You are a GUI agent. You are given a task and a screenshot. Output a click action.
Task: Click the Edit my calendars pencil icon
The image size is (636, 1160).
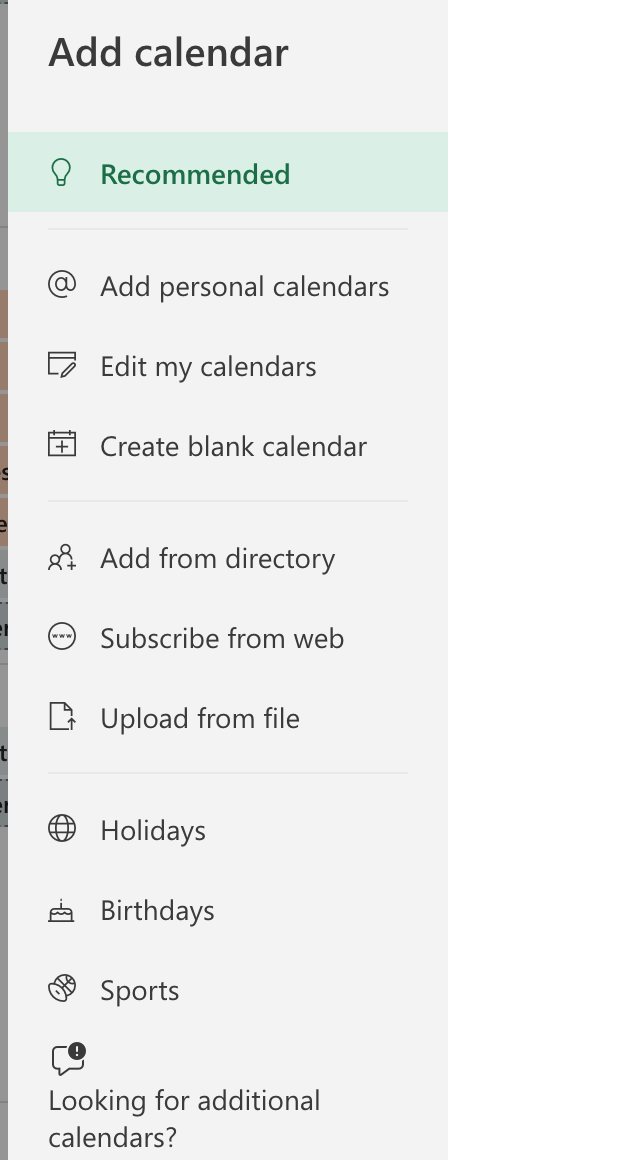(x=62, y=365)
